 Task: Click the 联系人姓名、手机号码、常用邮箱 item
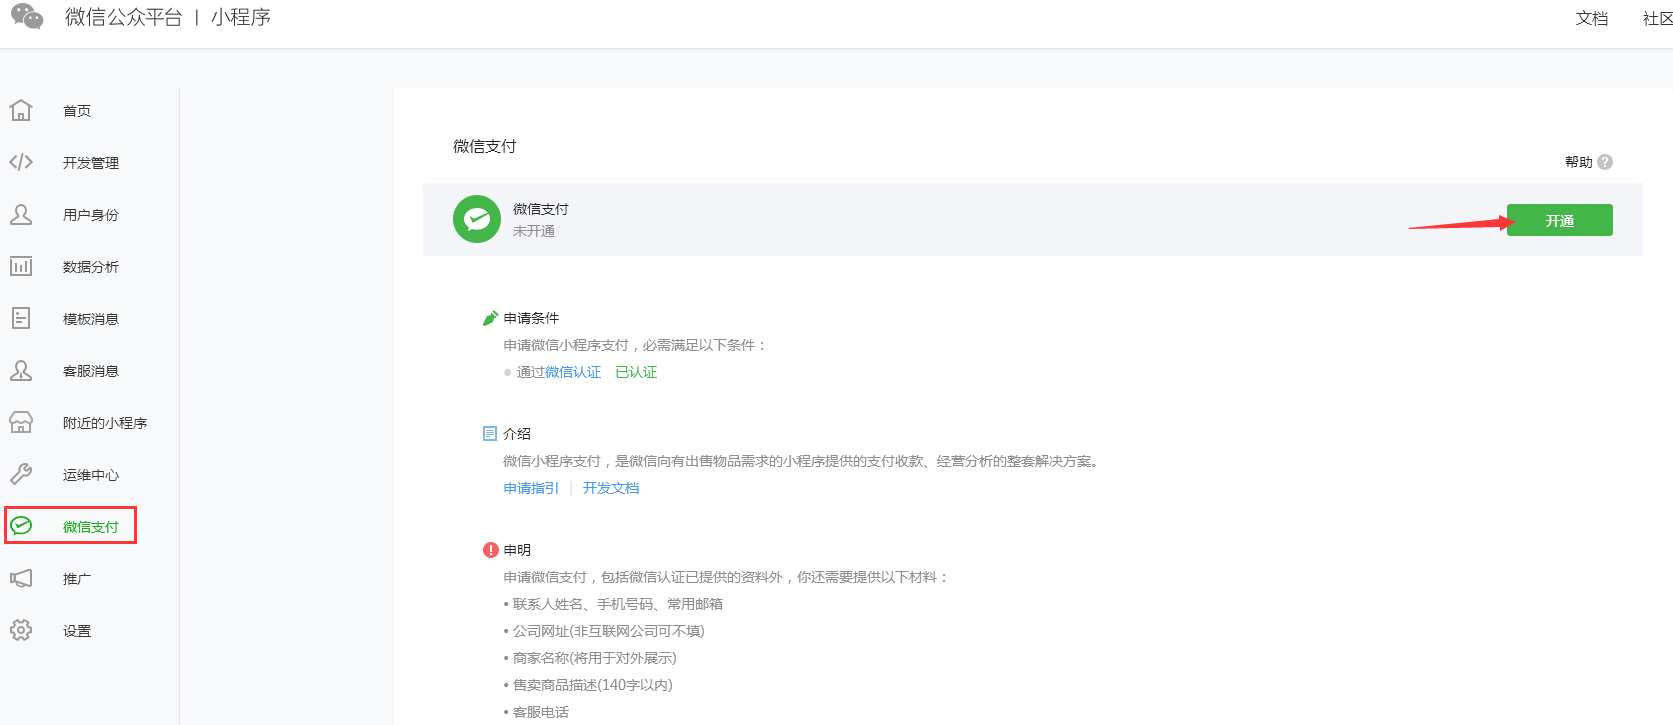[618, 604]
